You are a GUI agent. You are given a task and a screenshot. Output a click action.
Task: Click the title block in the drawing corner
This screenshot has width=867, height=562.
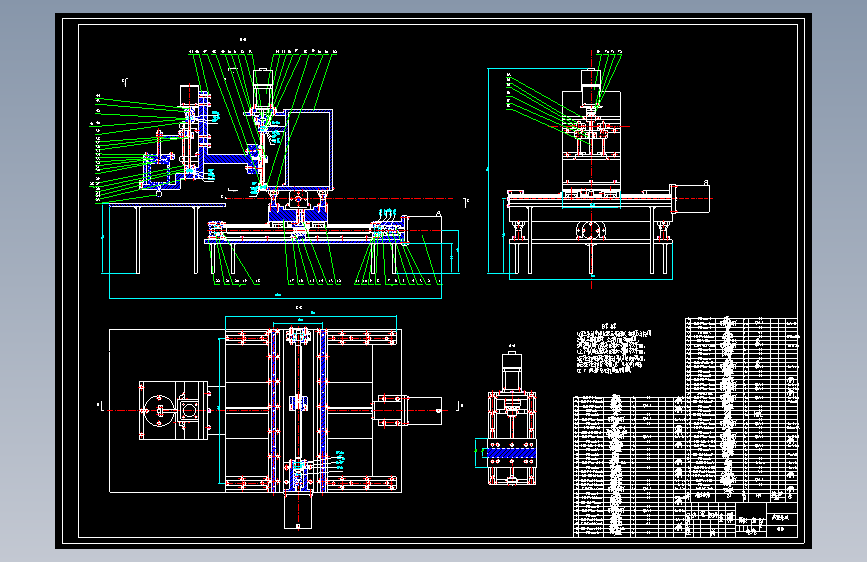click(x=742, y=519)
